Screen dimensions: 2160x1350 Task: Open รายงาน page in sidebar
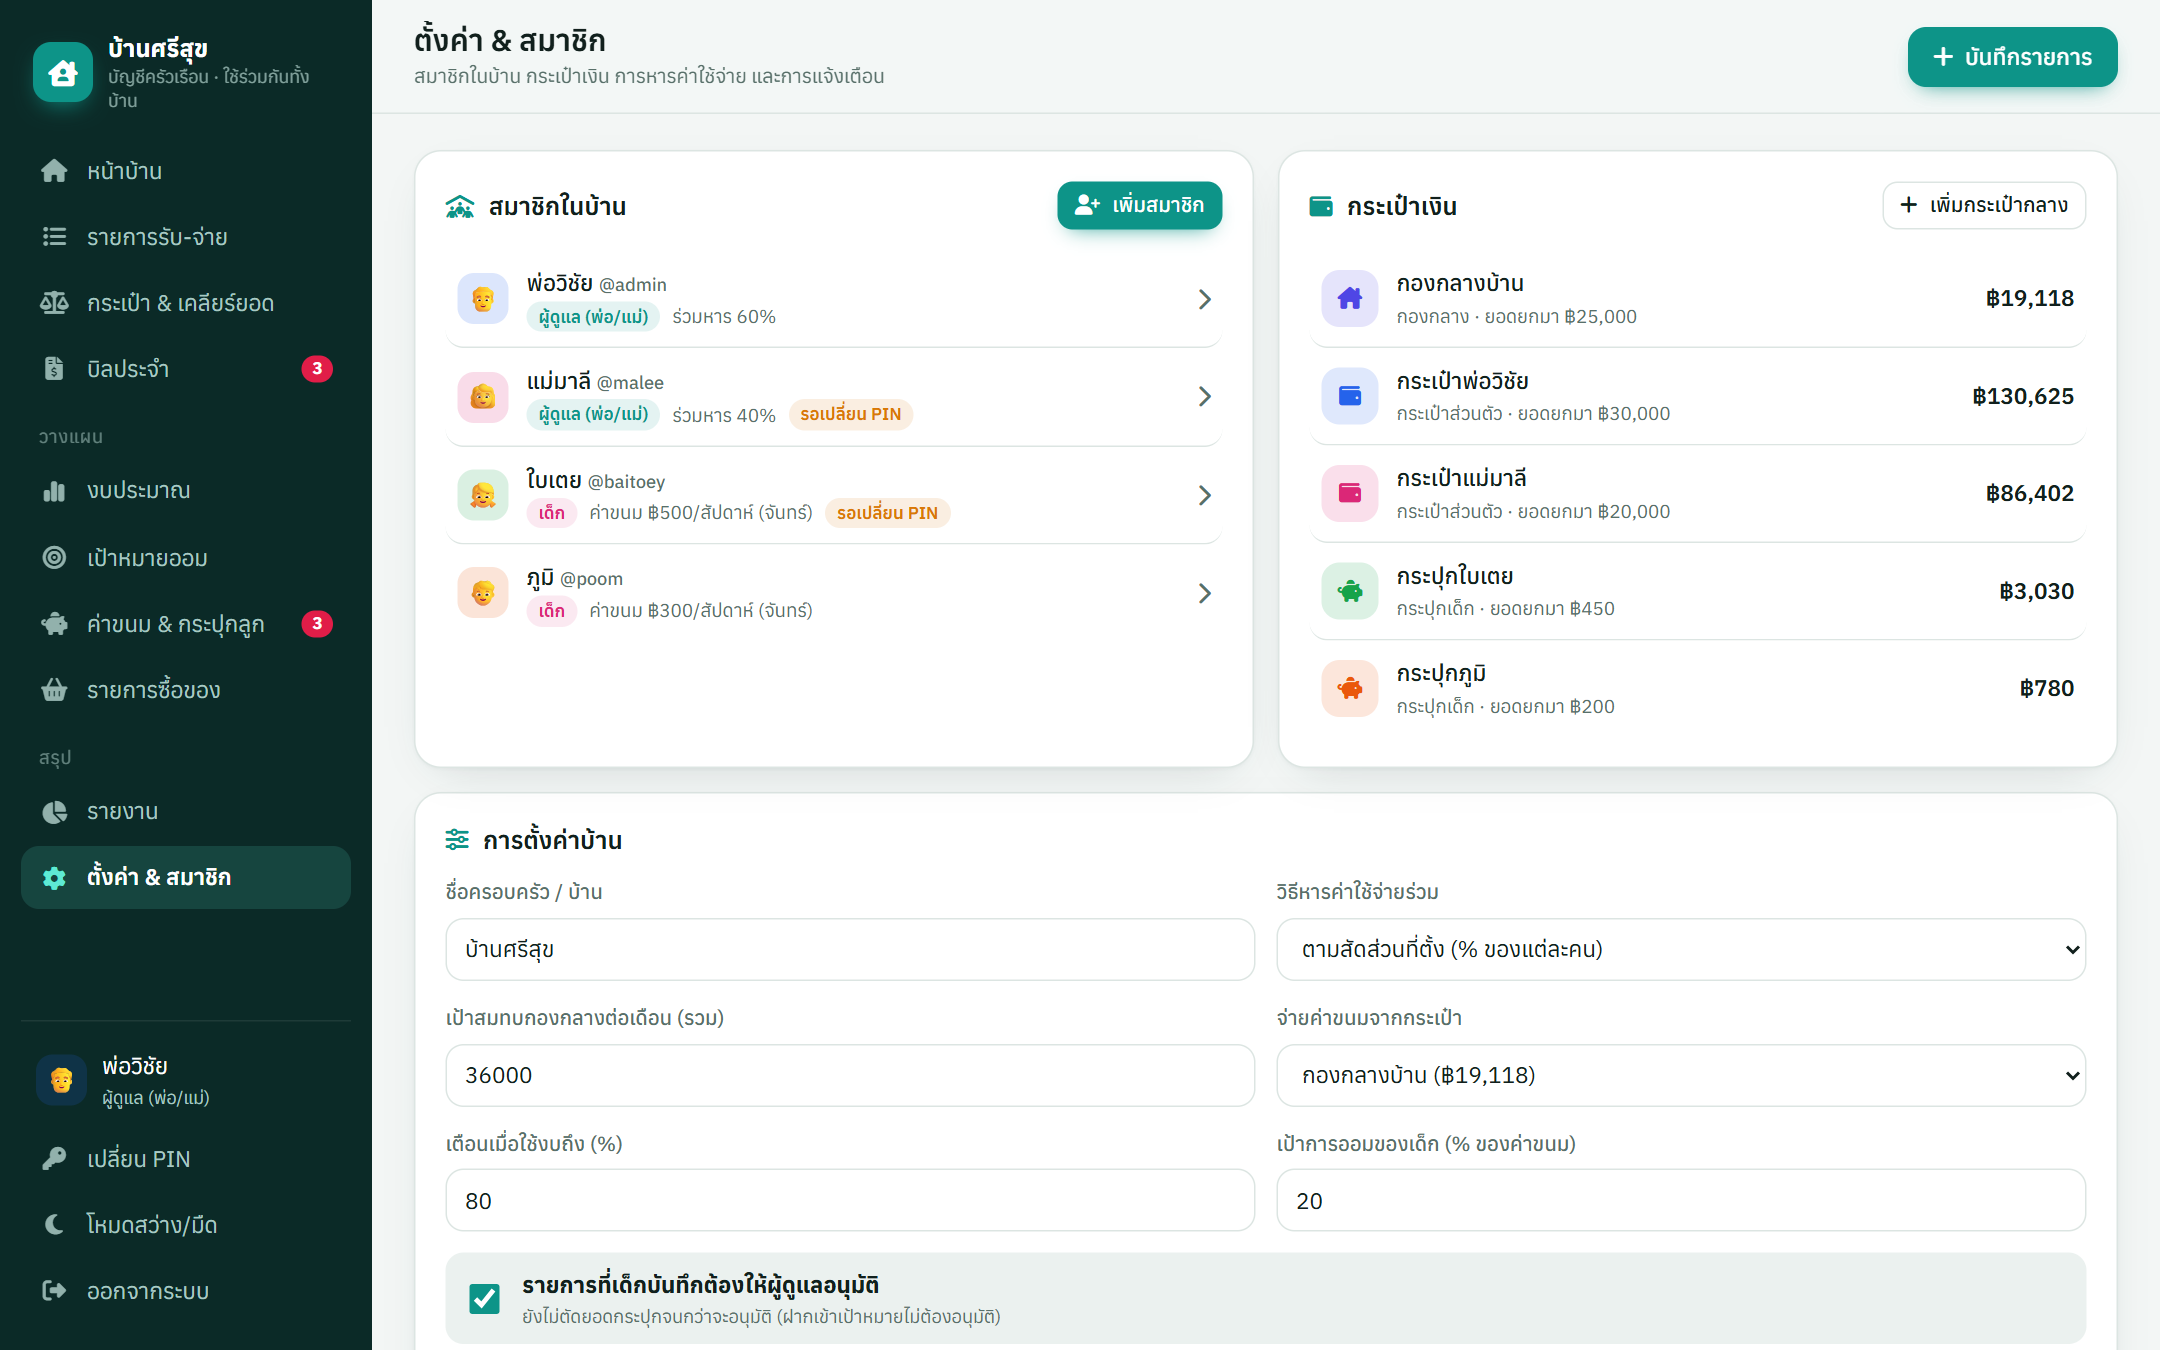point(186,811)
